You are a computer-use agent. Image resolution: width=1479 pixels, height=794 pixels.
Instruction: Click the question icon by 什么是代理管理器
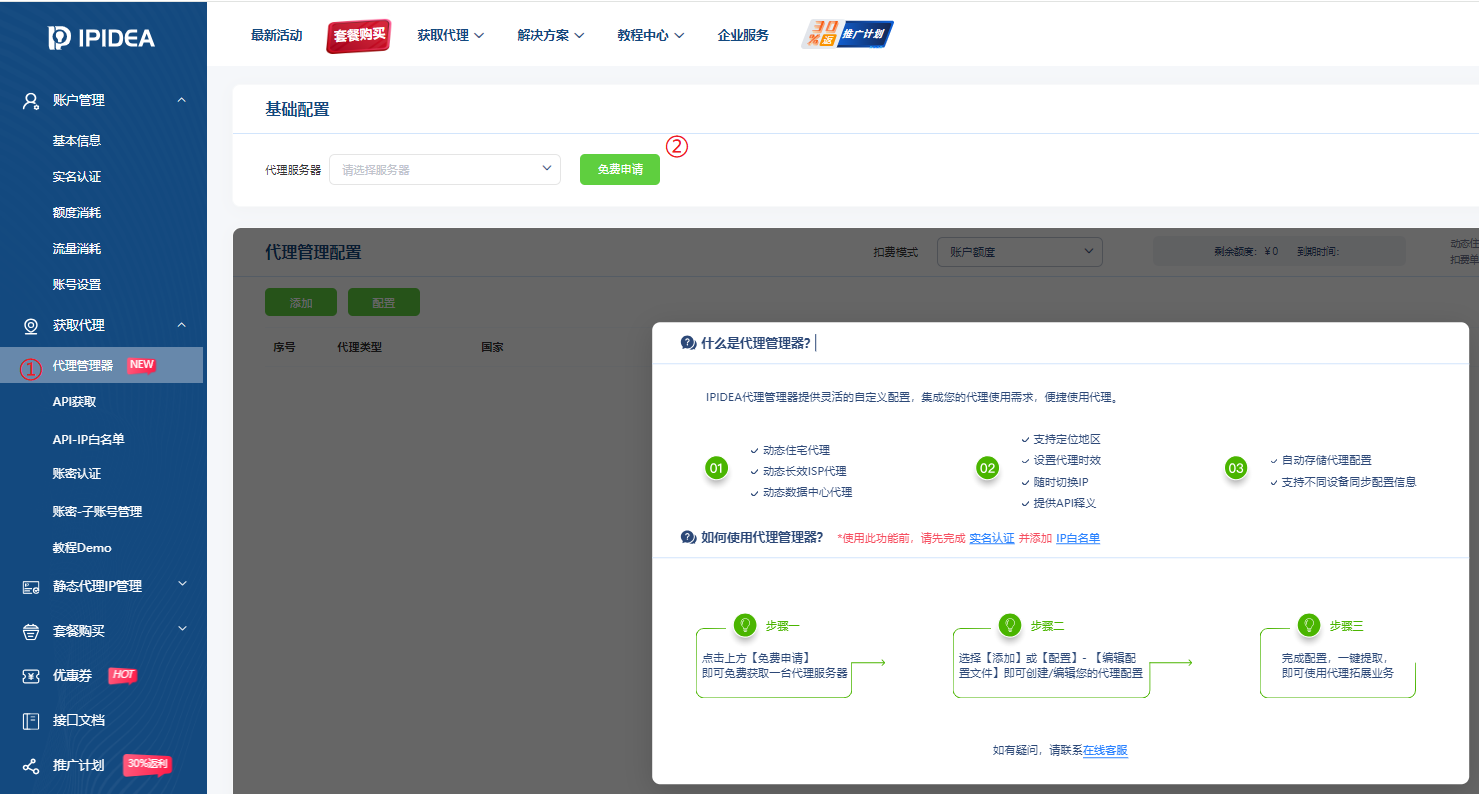tap(688, 343)
